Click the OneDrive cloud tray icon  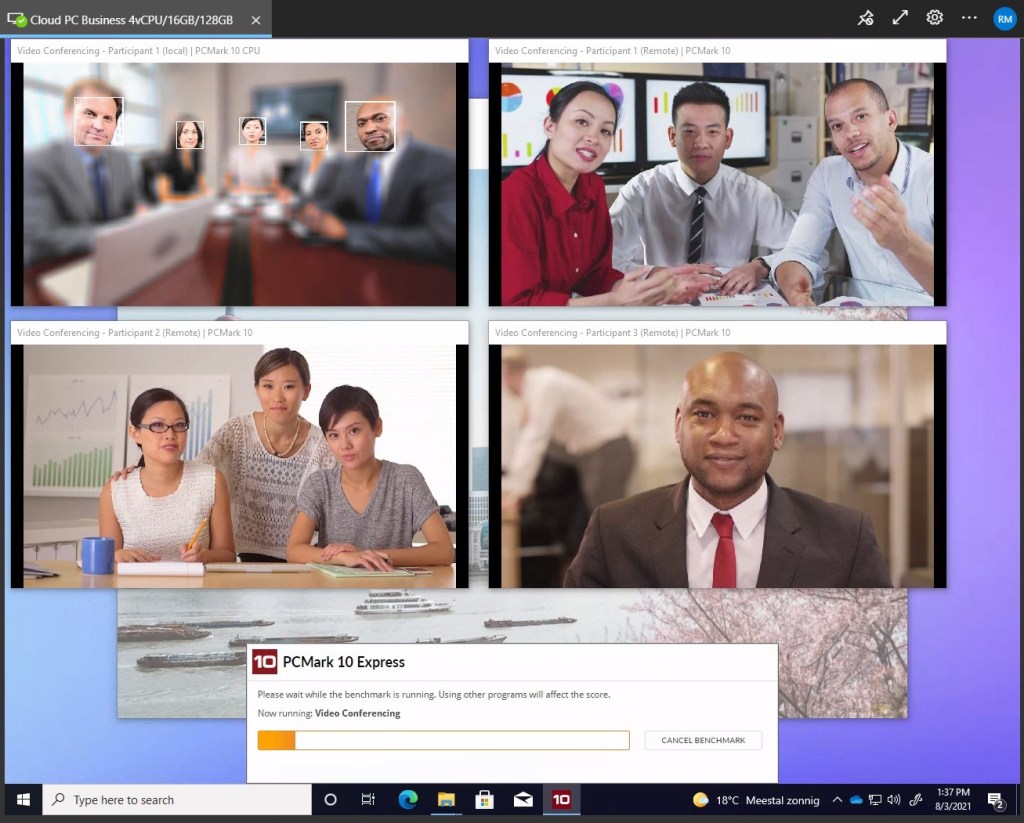tap(856, 799)
